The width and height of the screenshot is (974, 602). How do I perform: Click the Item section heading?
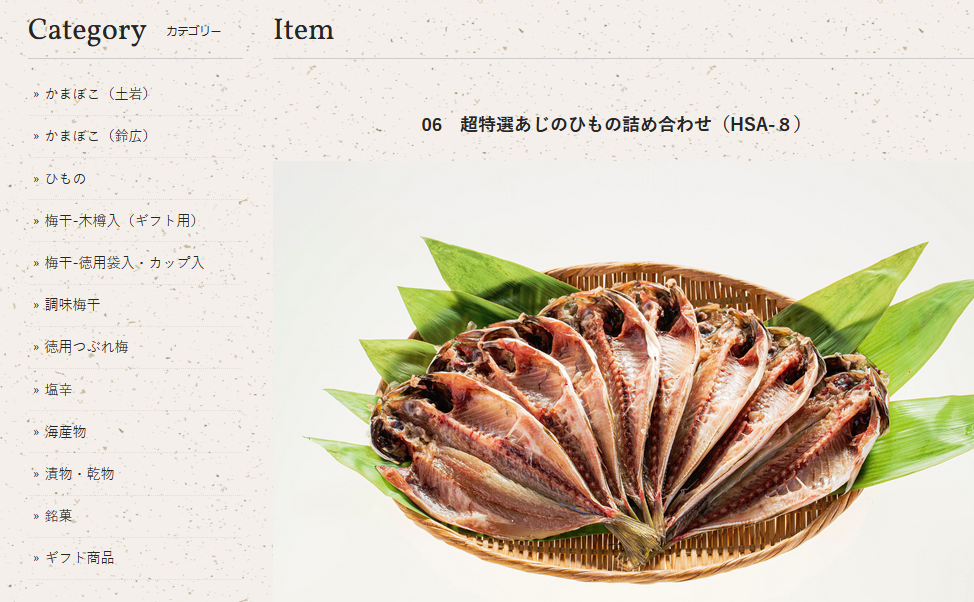click(304, 29)
